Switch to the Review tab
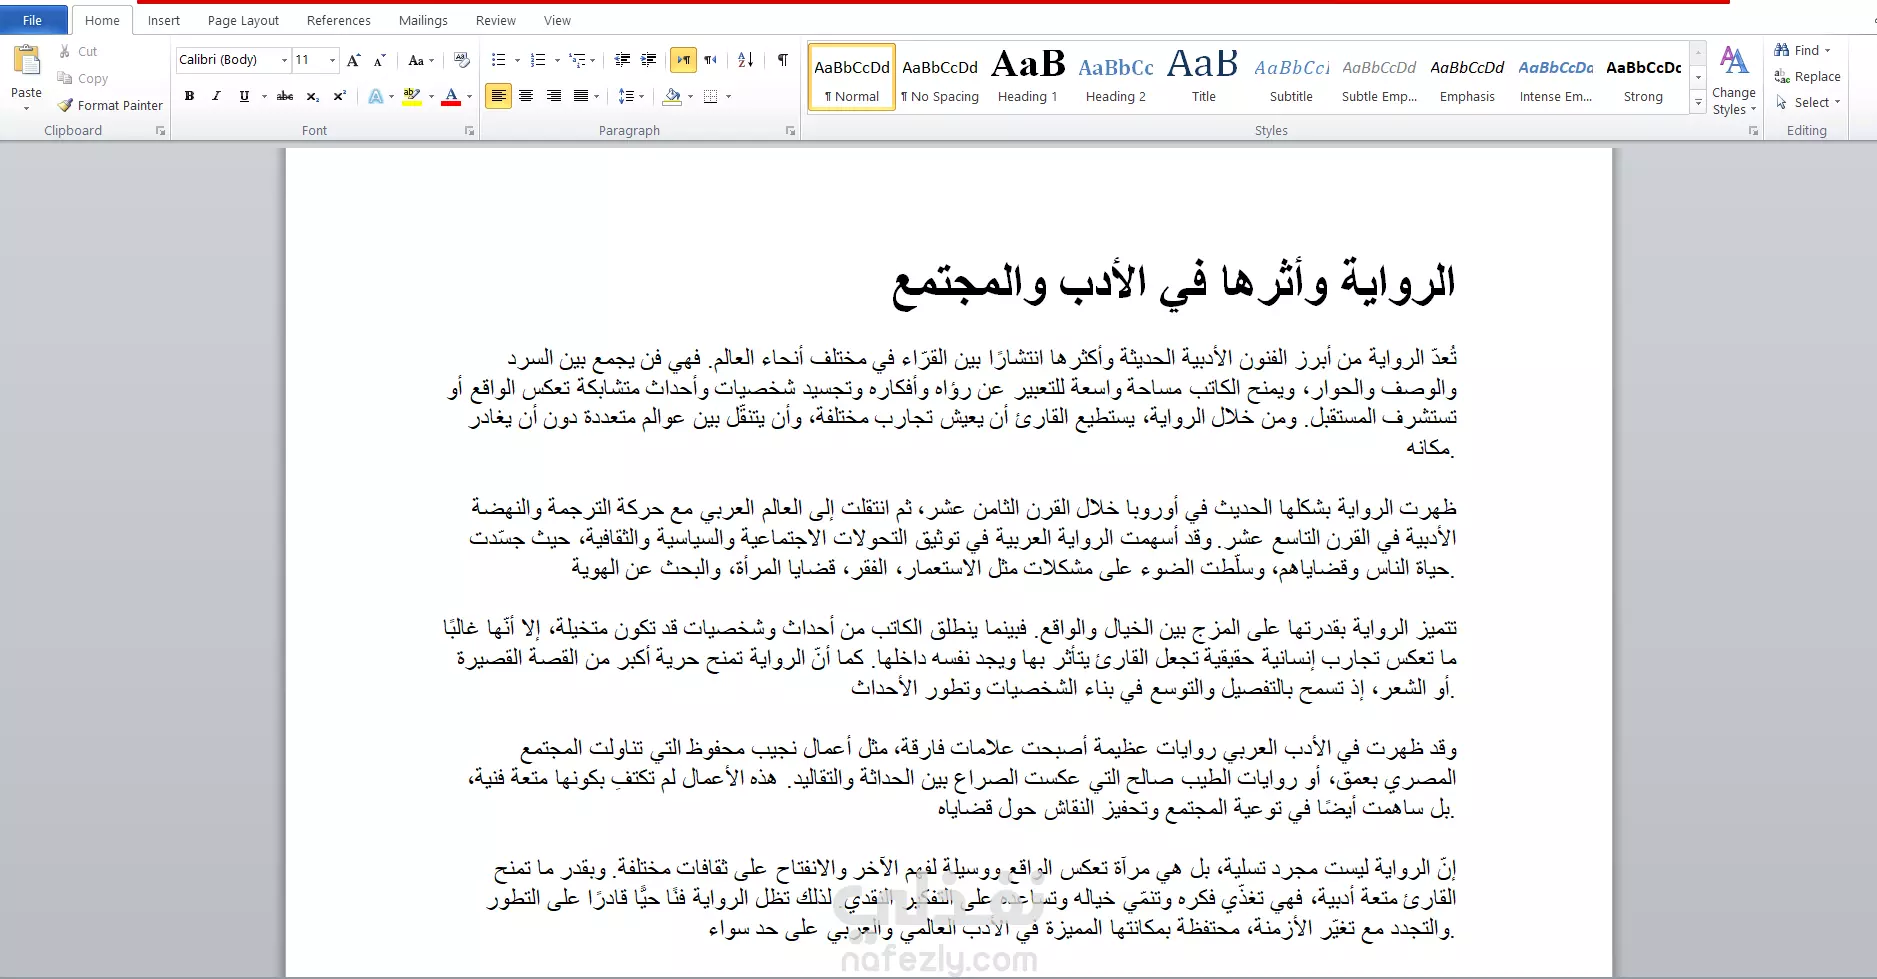This screenshot has width=1877, height=979. pyautogui.click(x=496, y=20)
